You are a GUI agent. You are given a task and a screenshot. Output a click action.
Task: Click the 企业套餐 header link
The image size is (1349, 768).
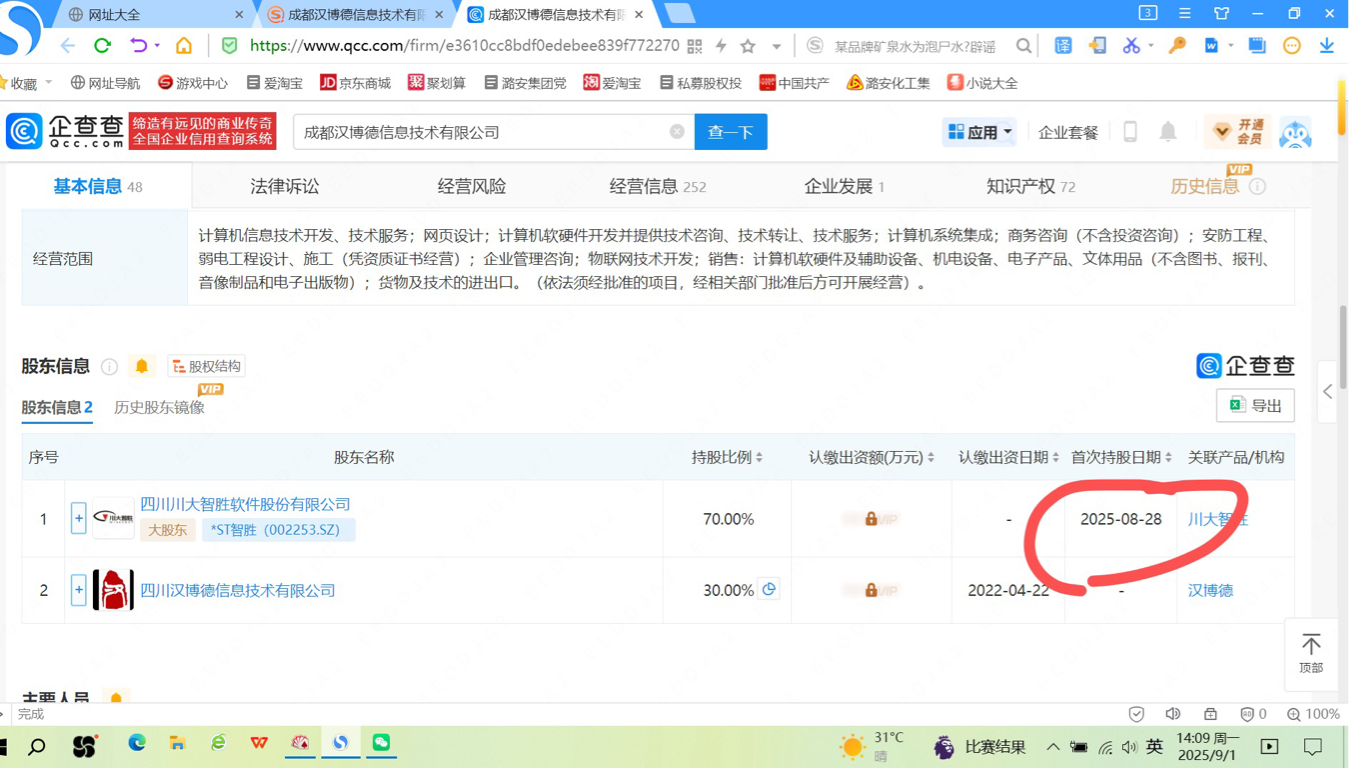(1068, 132)
